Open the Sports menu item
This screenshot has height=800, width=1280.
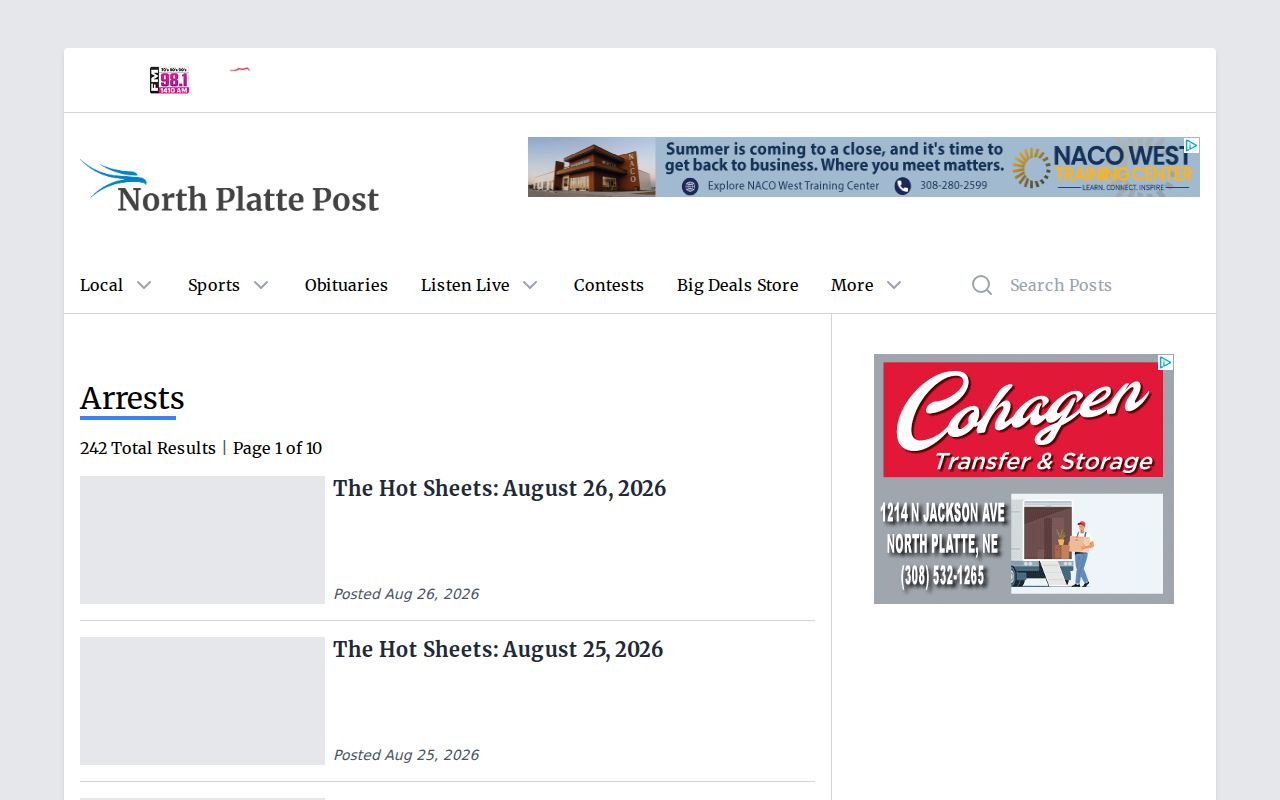214,285
